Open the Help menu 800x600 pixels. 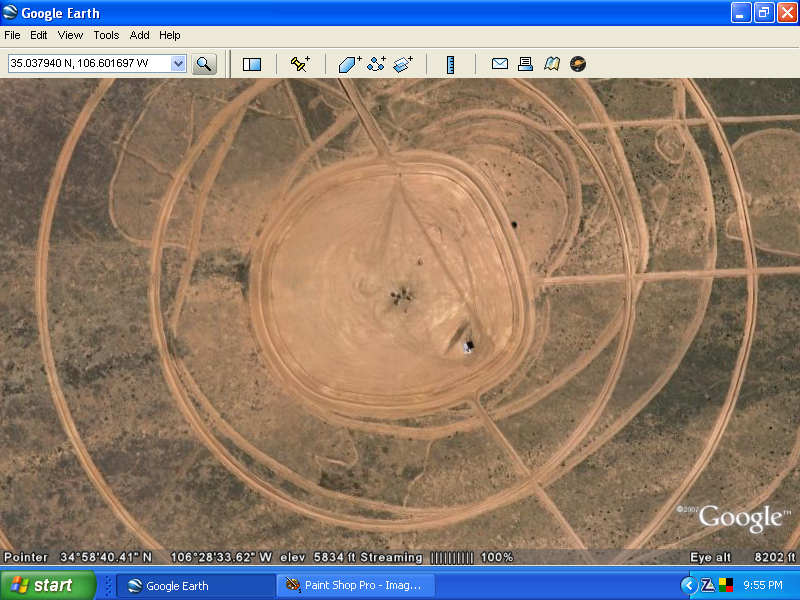pyautogui.click(x=169, y=35)
